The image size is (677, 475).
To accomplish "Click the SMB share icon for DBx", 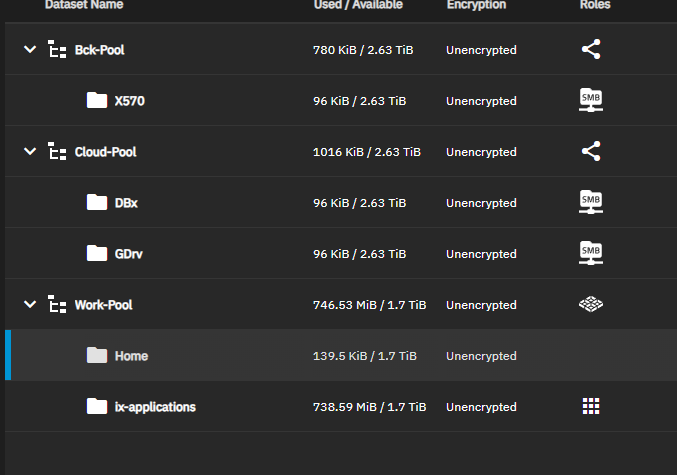I will (x=591, y=202).
